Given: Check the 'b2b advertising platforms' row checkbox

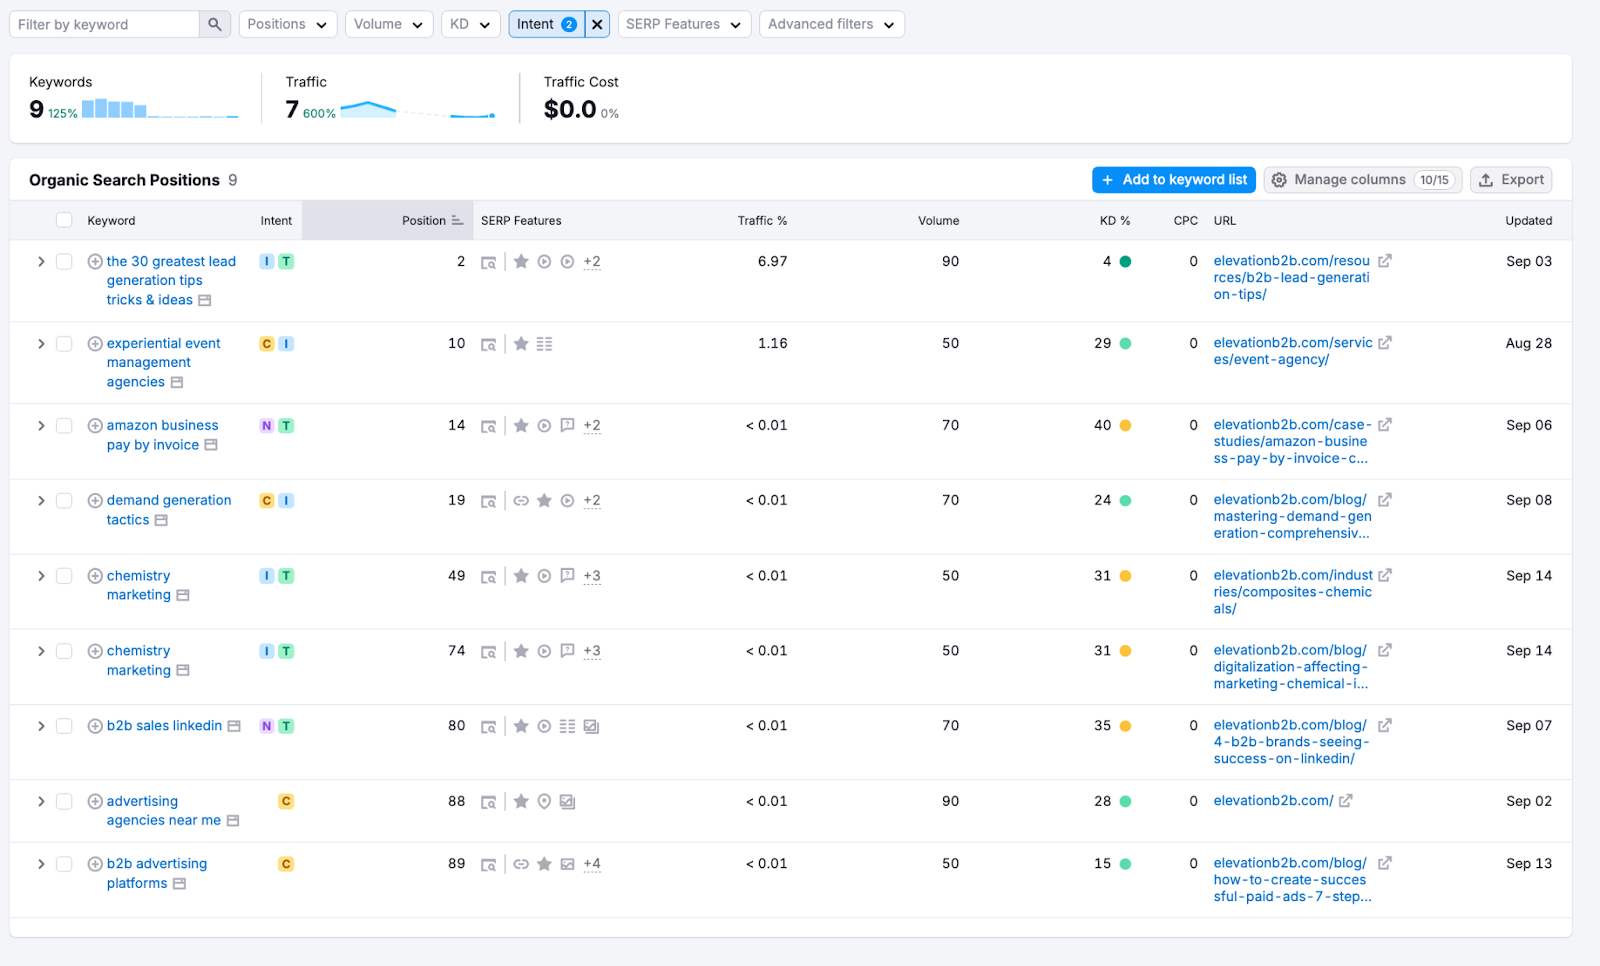Looking at the screenshot, I should coord(64,864).
